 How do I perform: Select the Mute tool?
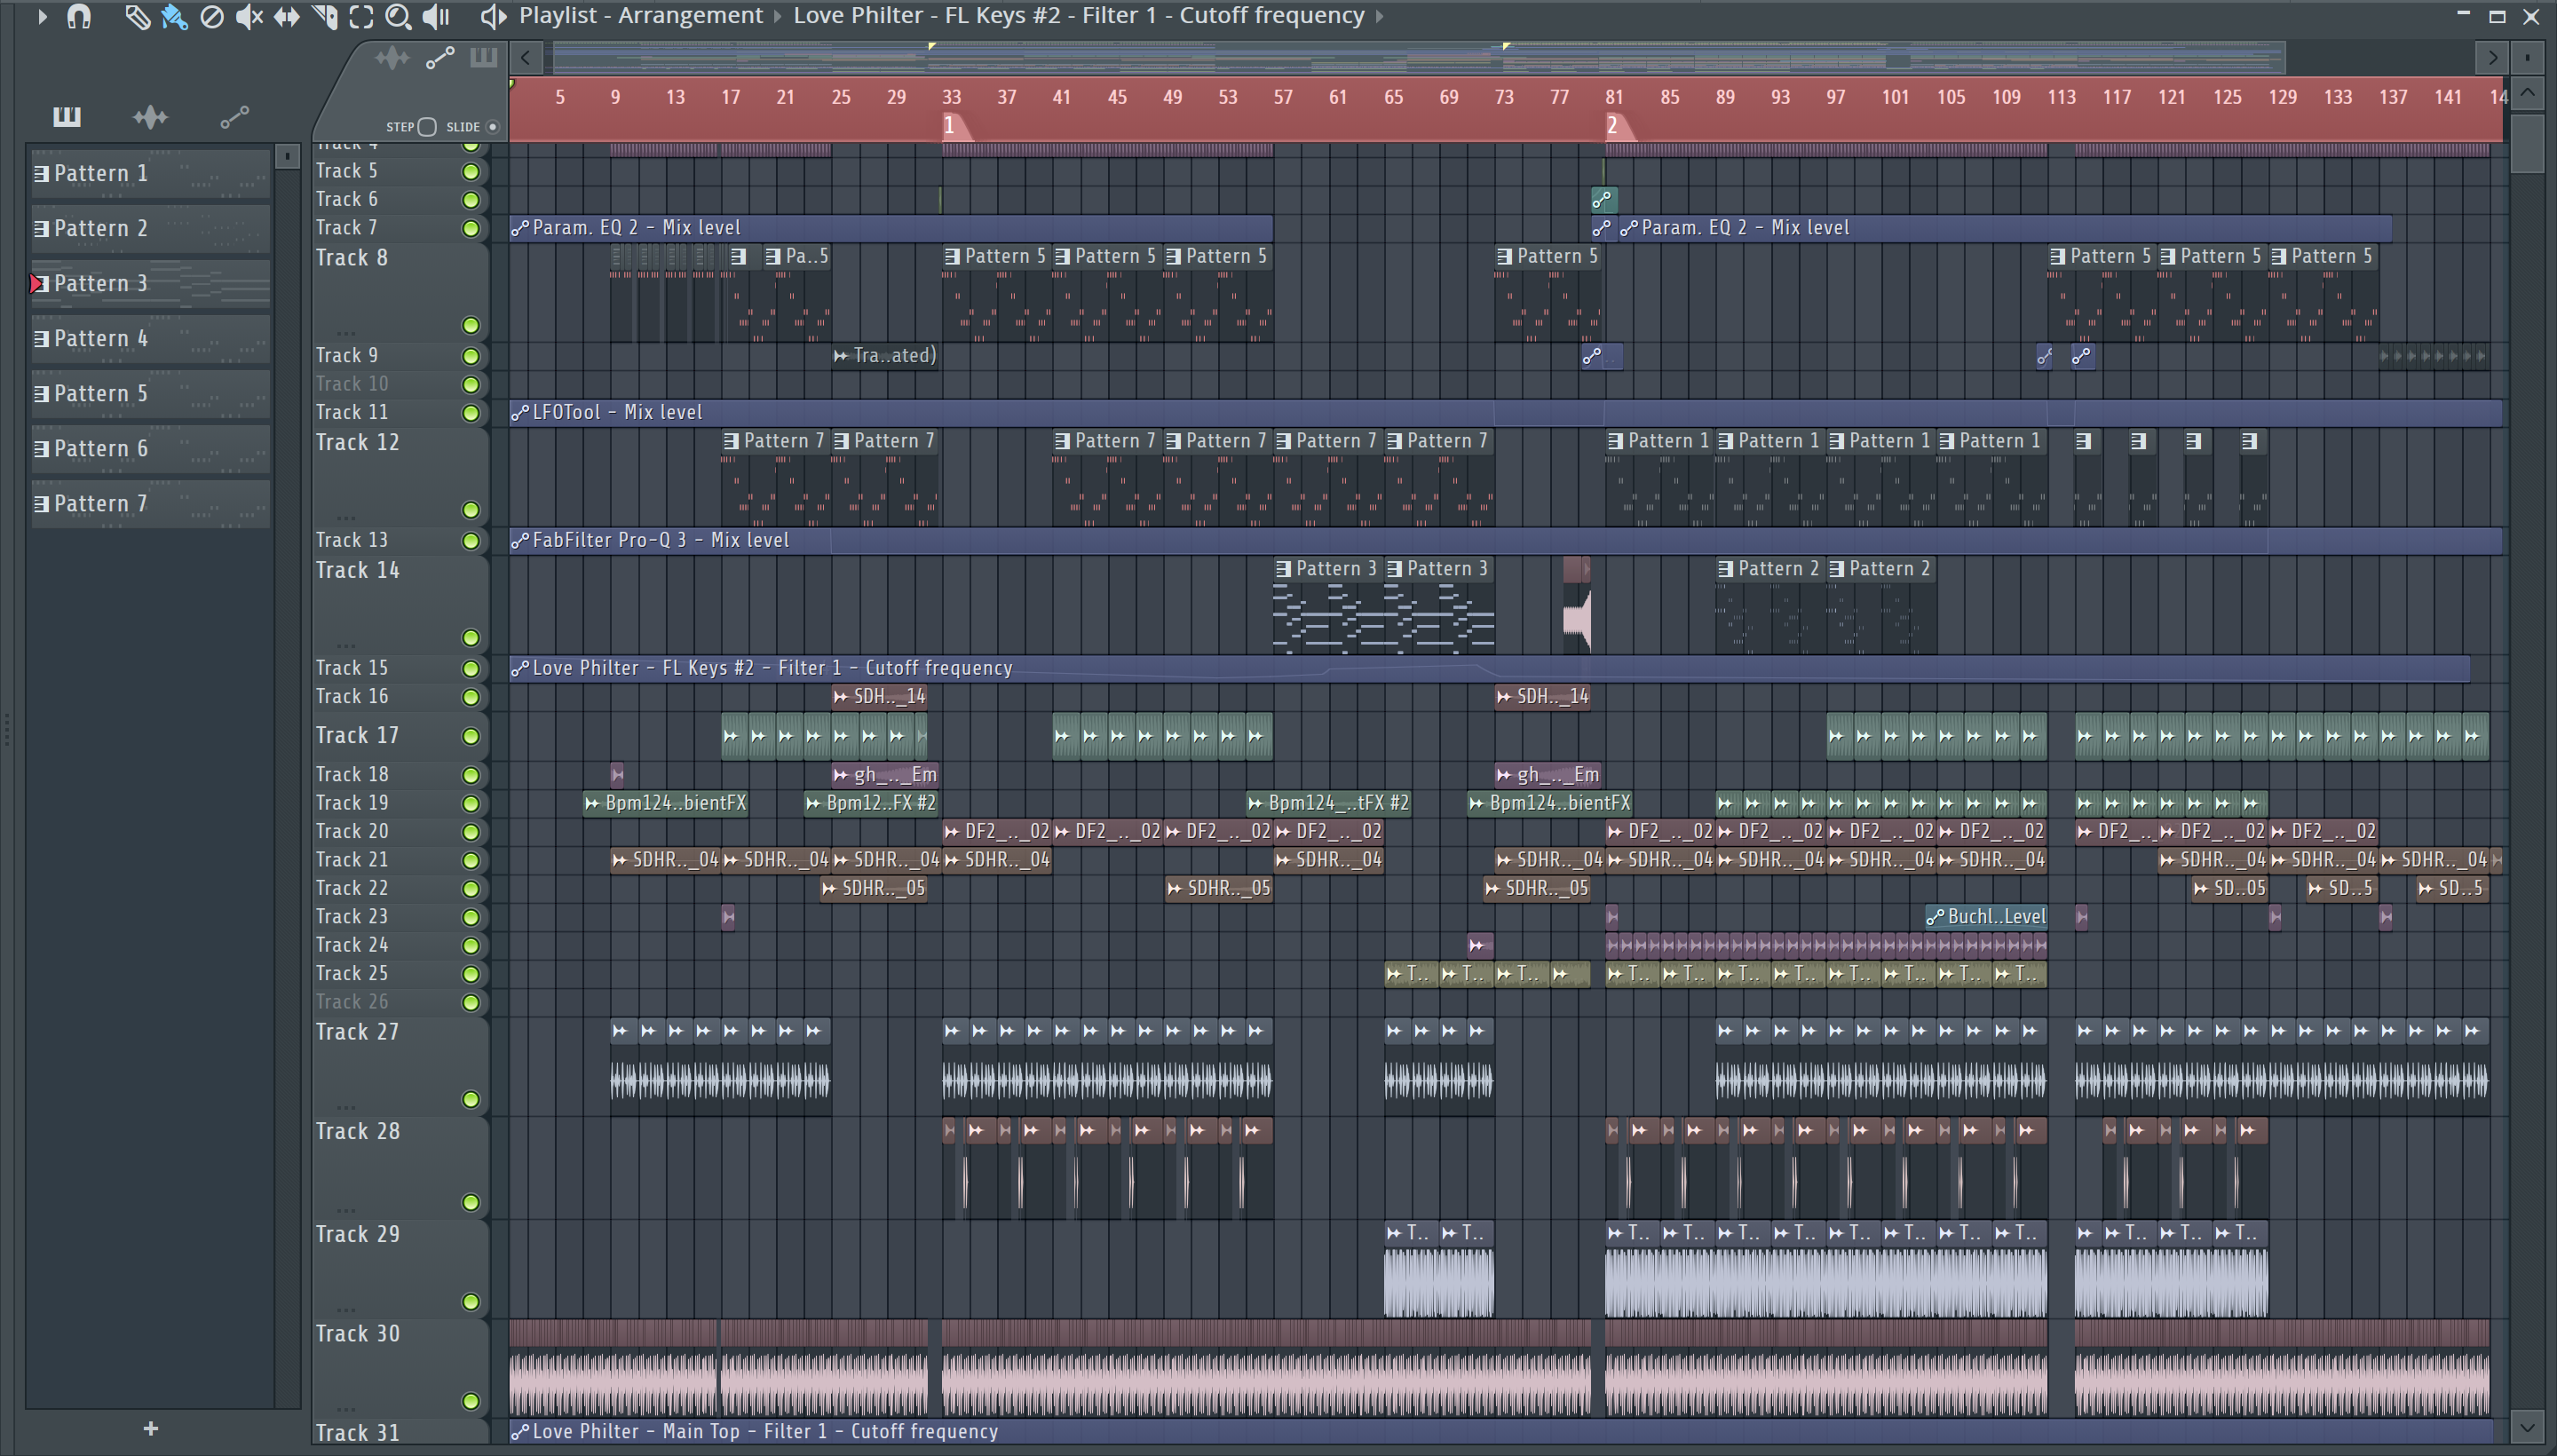[249, 16]
